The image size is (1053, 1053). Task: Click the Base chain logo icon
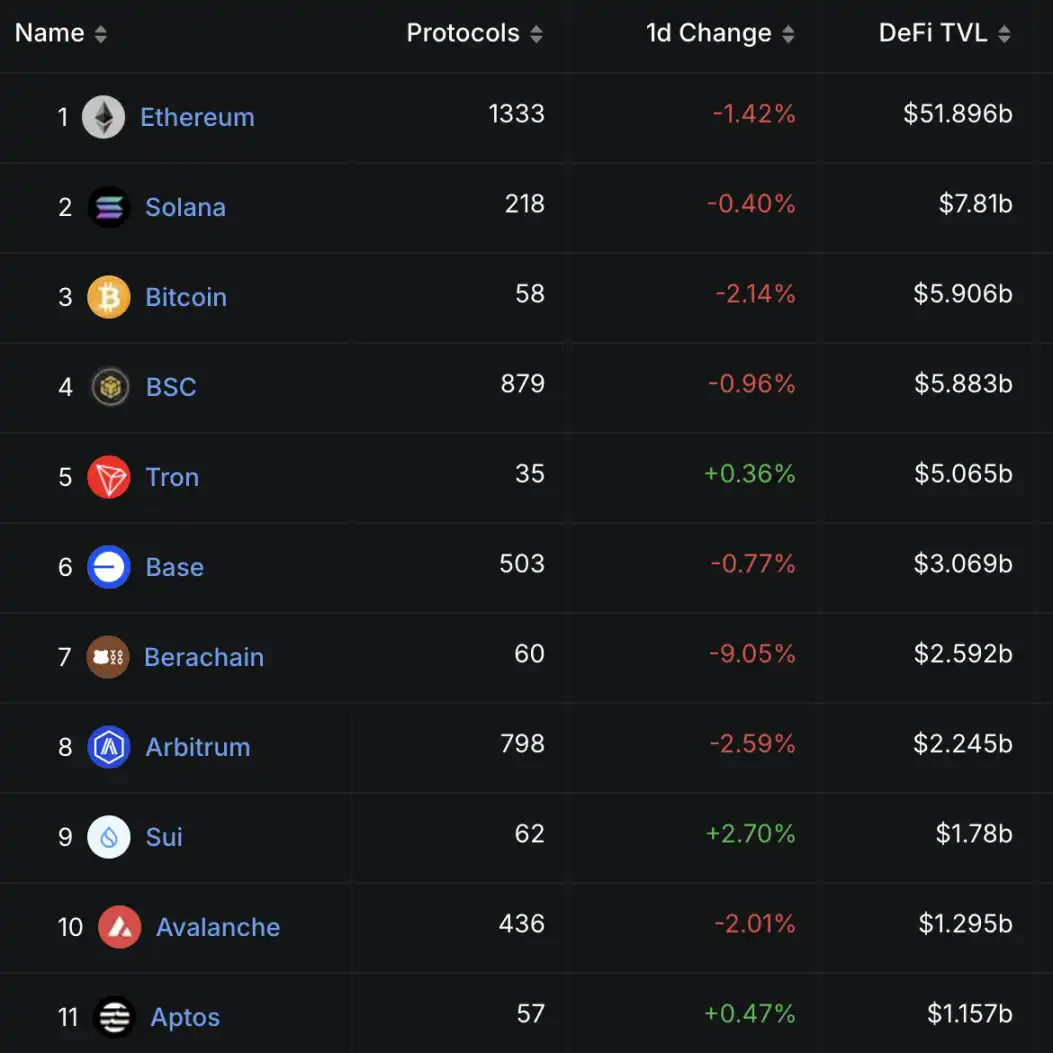click(x=108, y=567)
